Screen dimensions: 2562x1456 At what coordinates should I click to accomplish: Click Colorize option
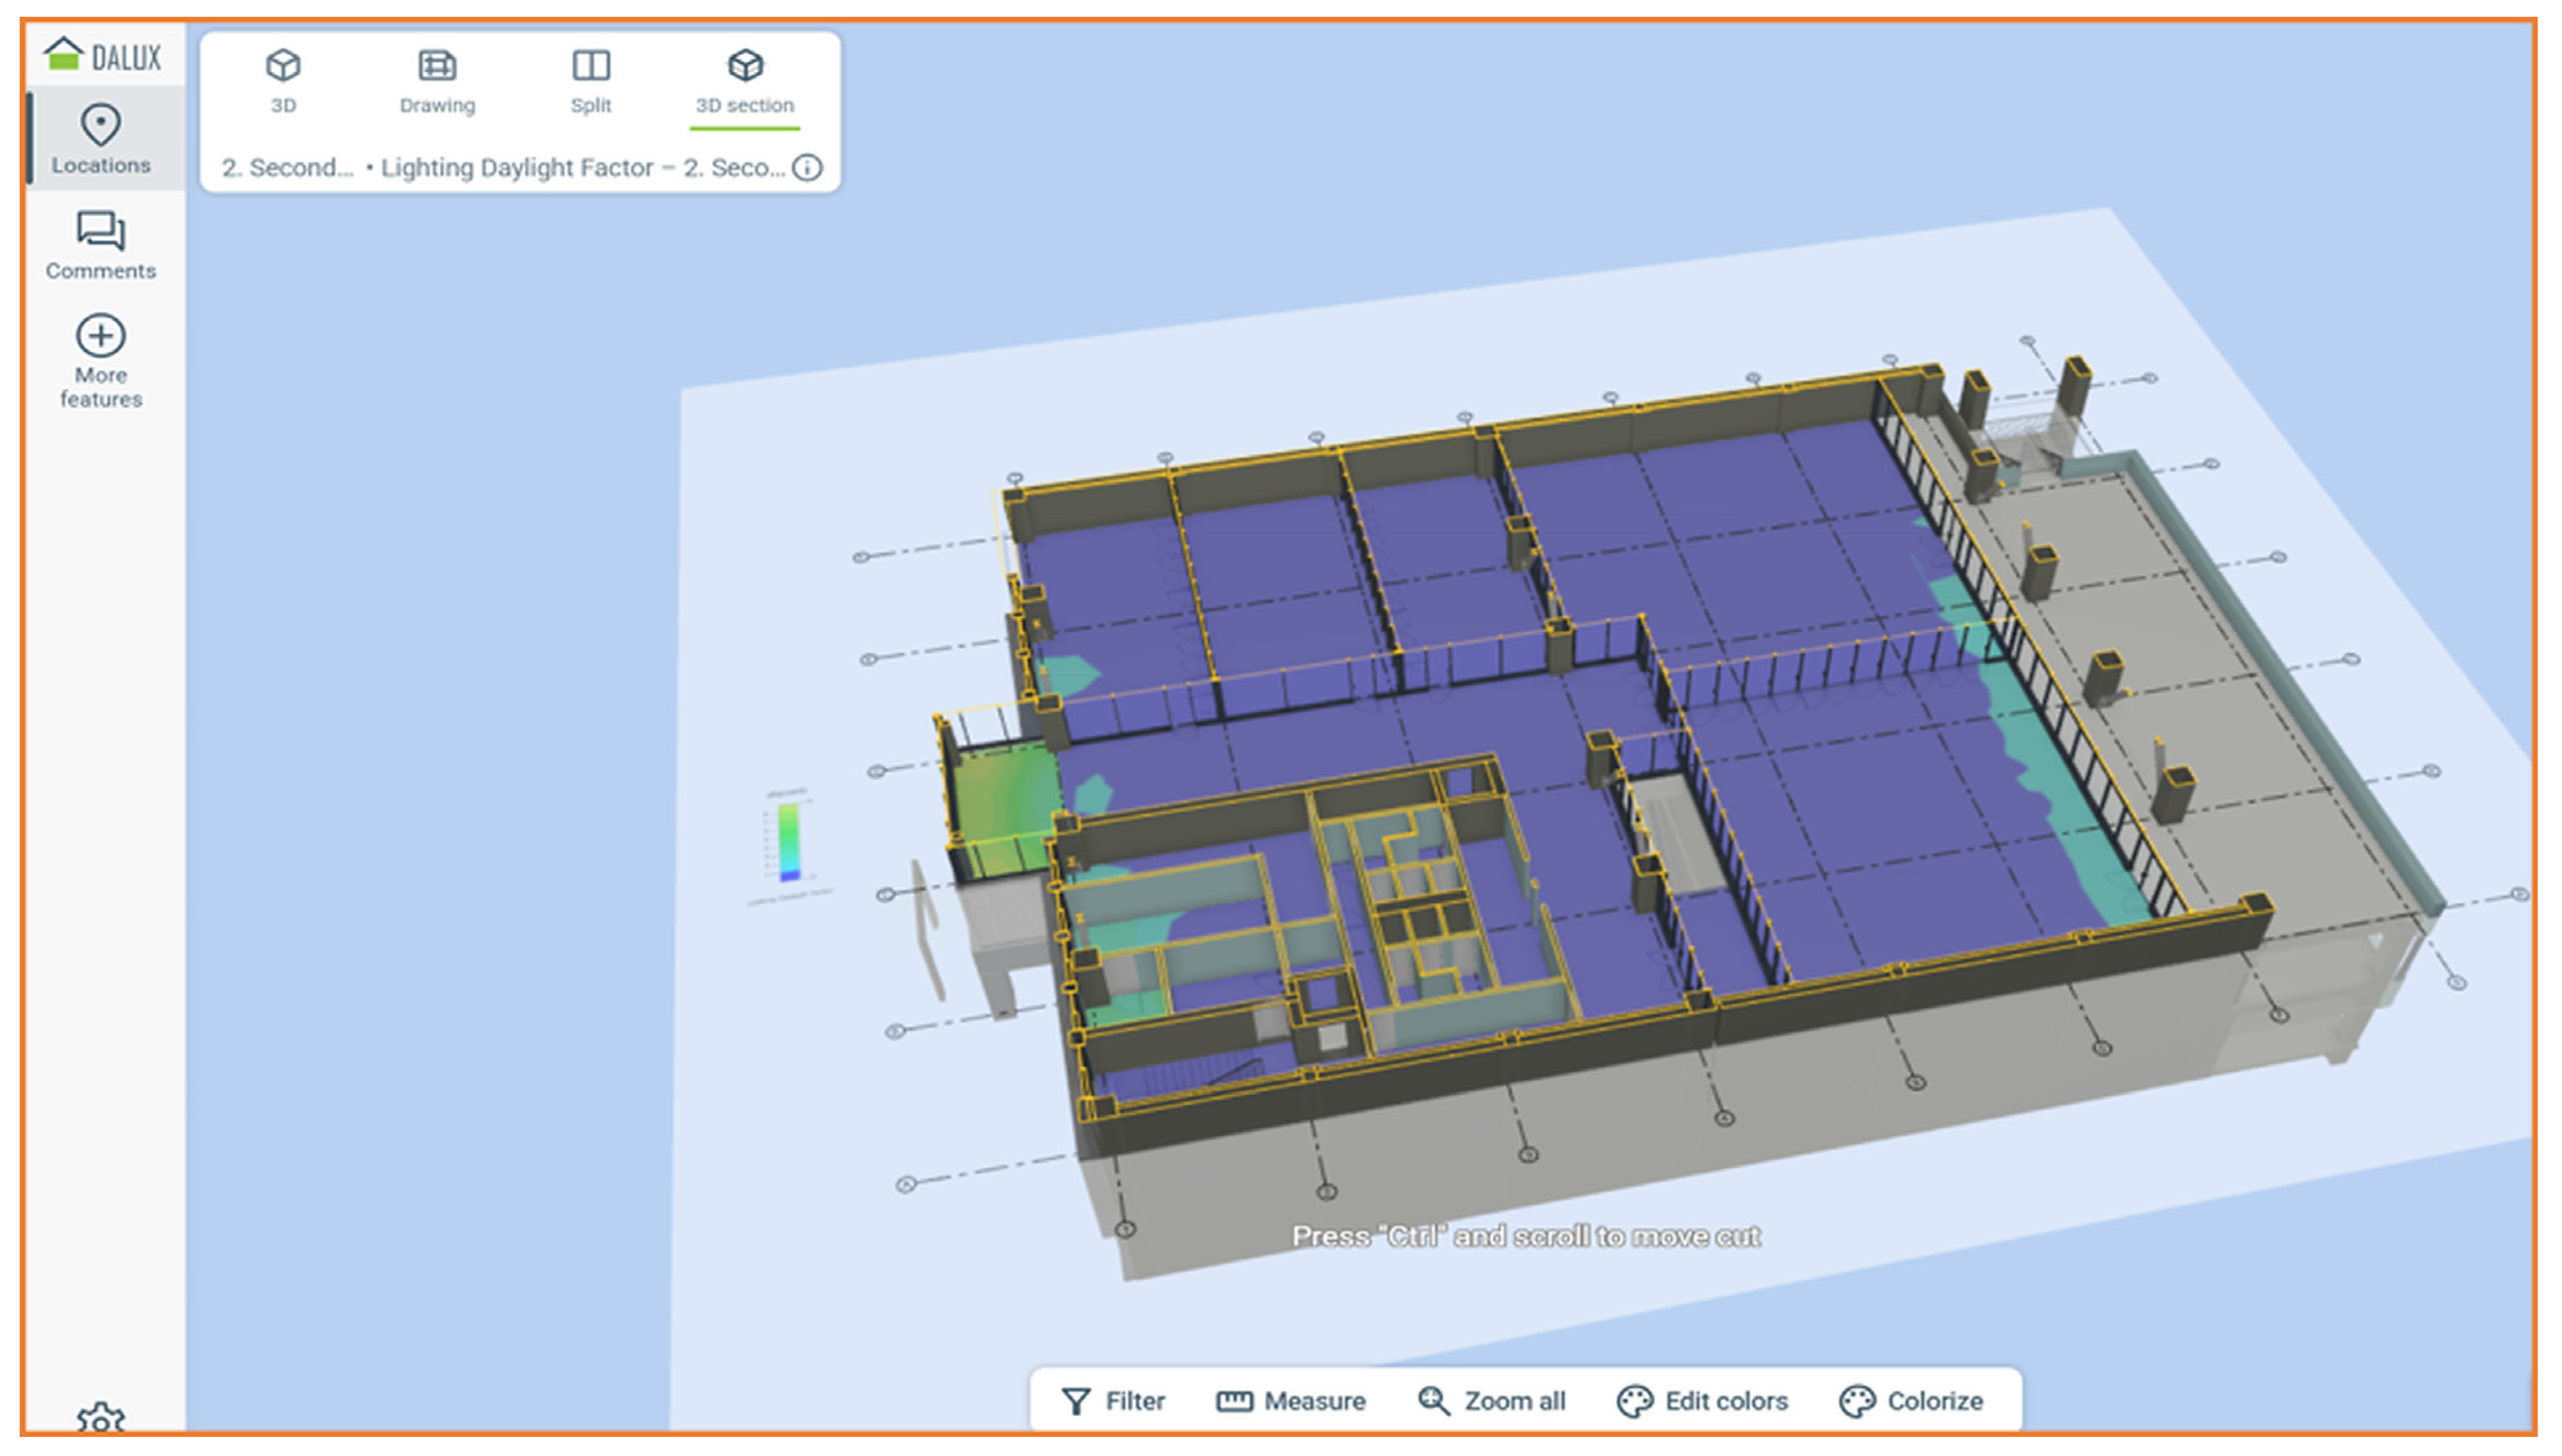coord(1911,1401)
